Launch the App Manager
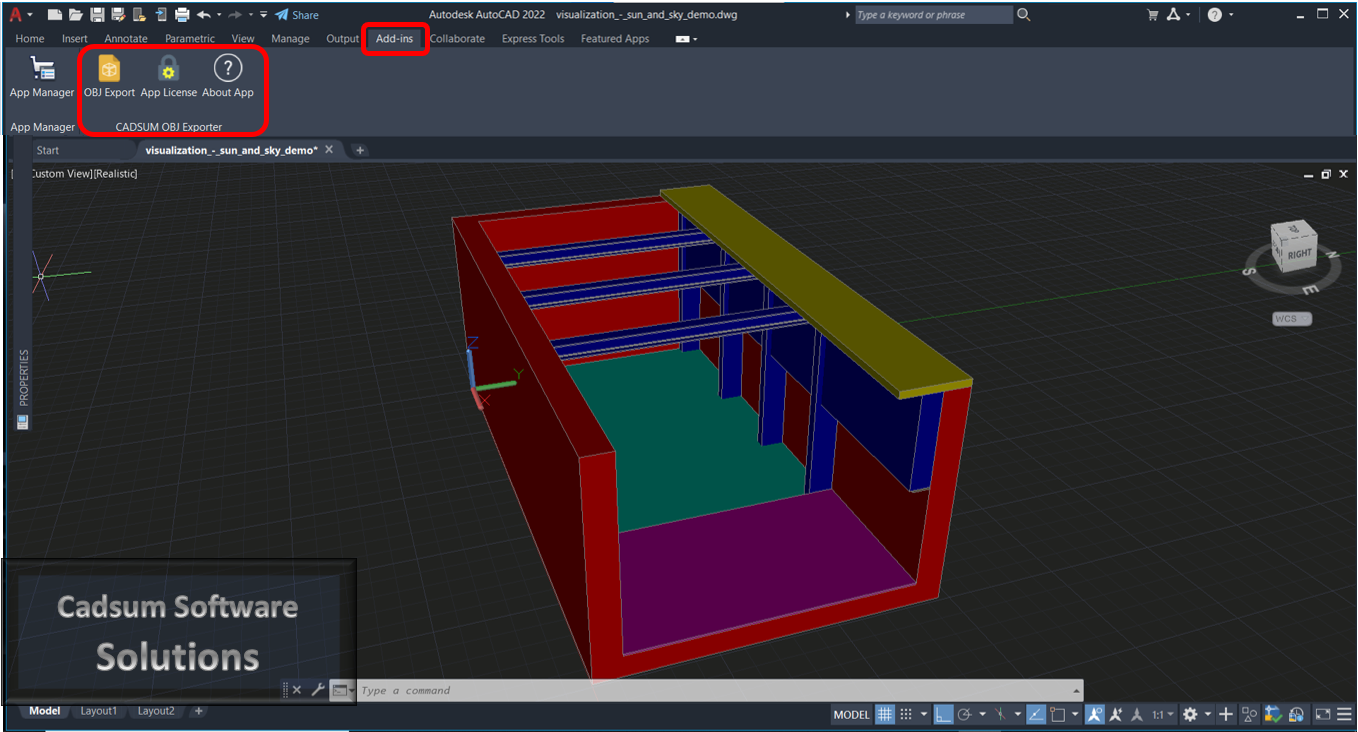This screenshot has height=732, width=1358. pyautogui.click(x=42, y=77)
